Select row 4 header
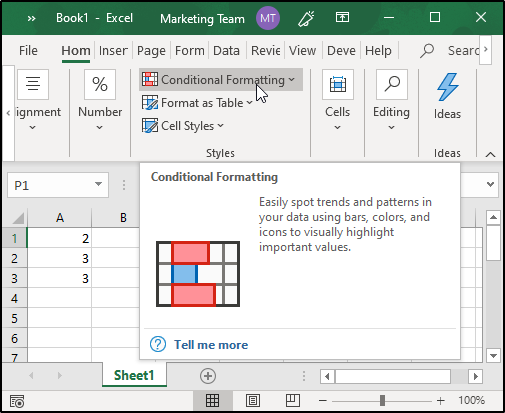Viewport: 505px width, 413px height. click(14, 298)
